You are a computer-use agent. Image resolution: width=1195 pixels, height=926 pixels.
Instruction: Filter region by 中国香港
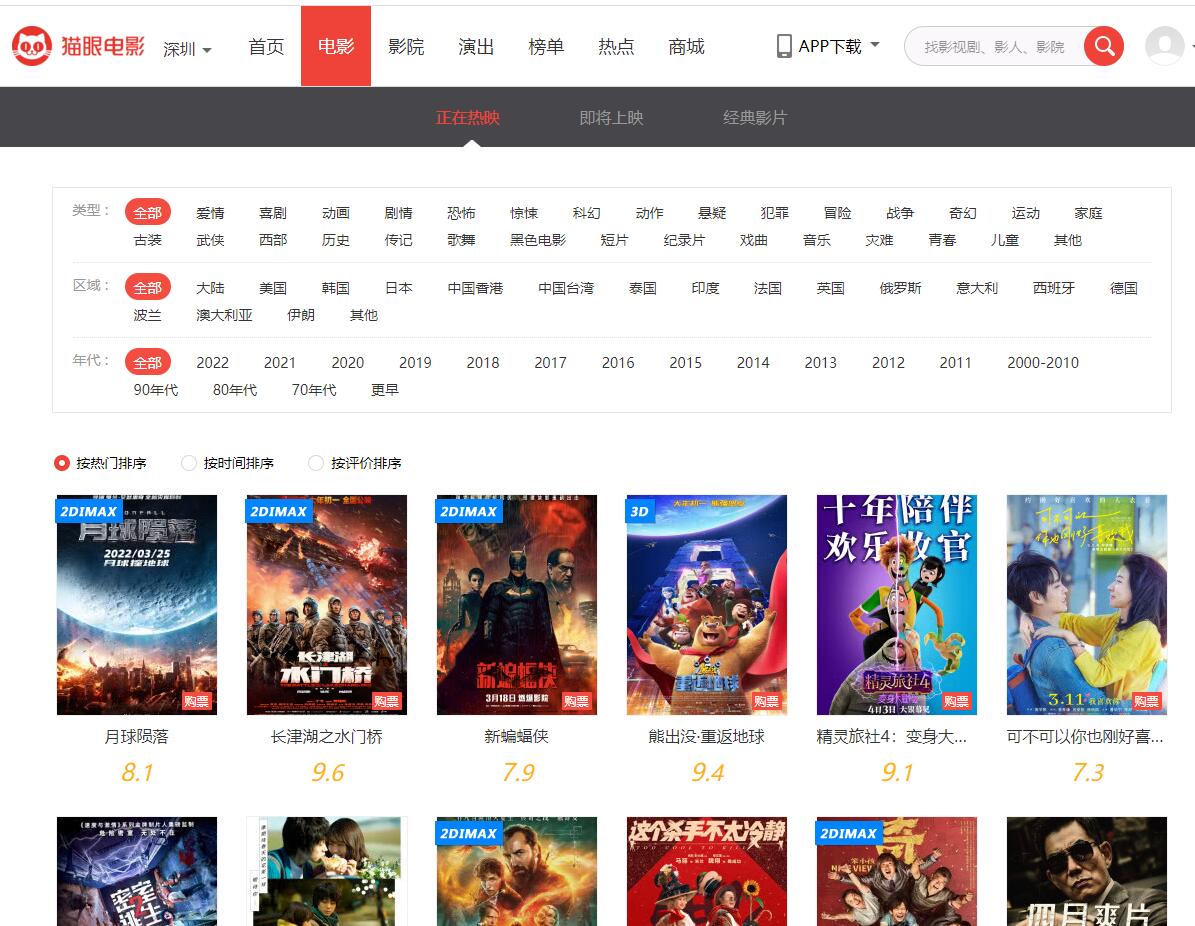476,287
